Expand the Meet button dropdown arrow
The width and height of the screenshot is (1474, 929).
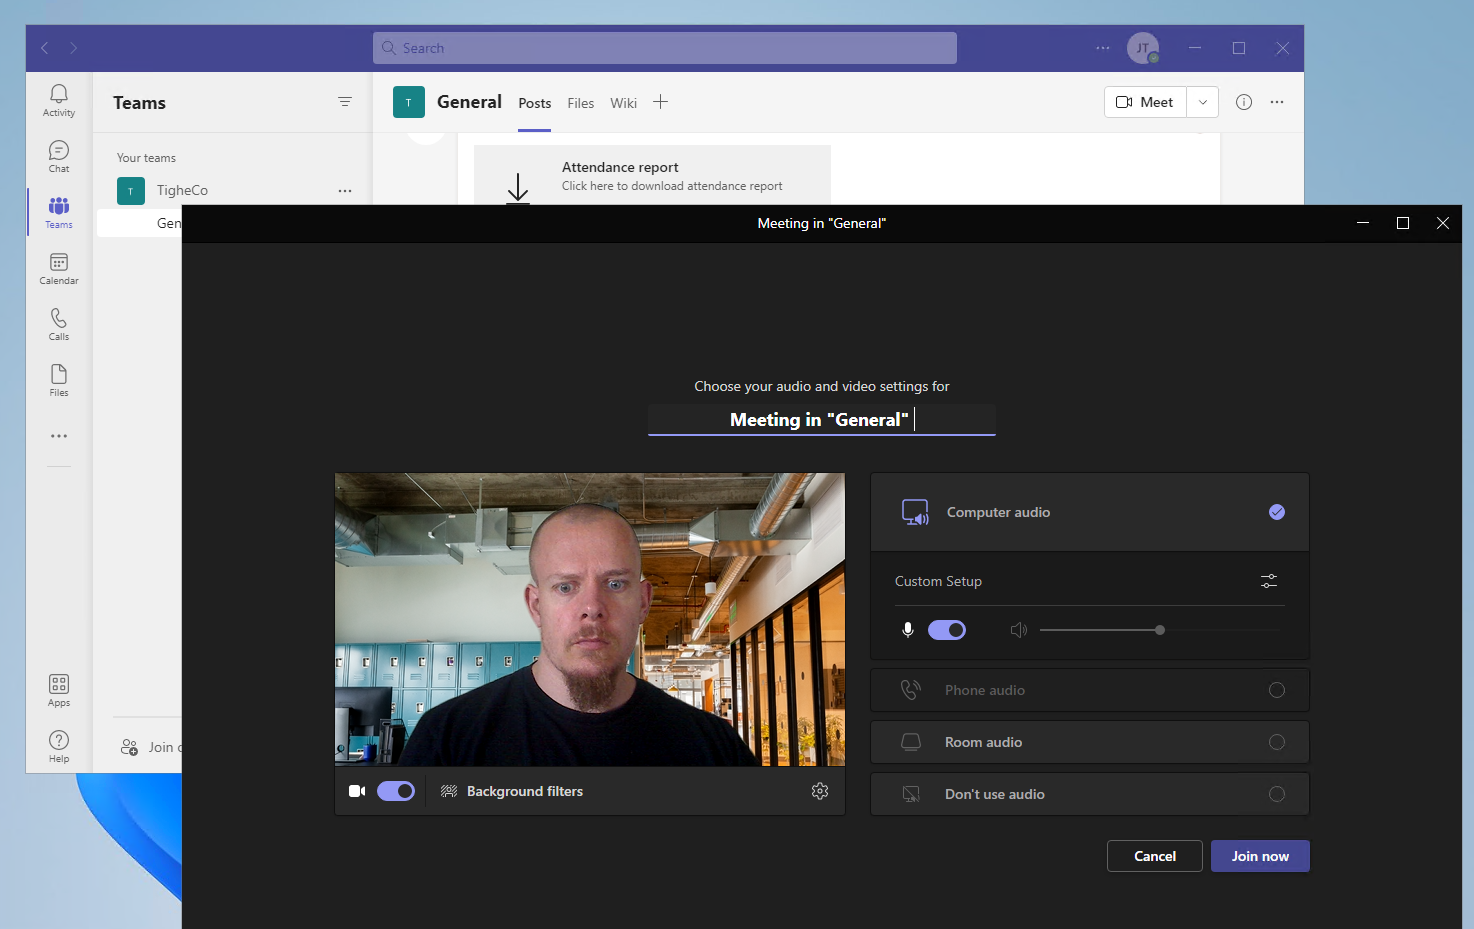coord(1203,102)
